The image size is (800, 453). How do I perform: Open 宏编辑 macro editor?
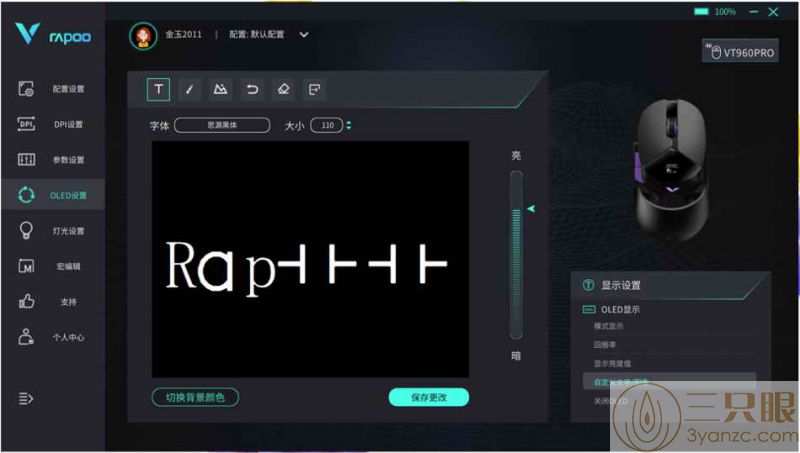[x=52, y=266]
